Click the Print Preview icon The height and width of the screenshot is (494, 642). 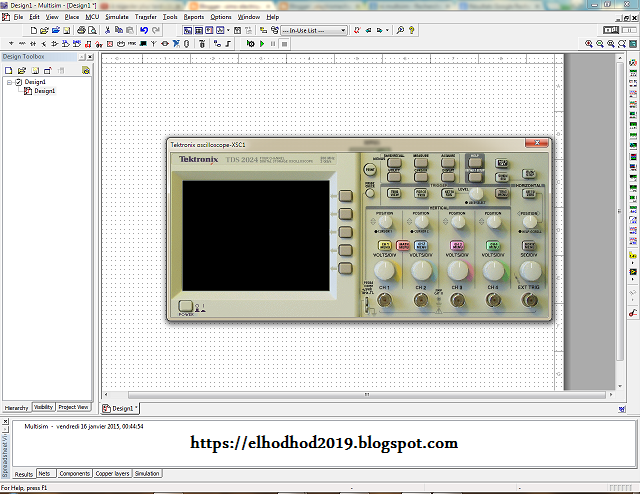(x=93, y=30)
